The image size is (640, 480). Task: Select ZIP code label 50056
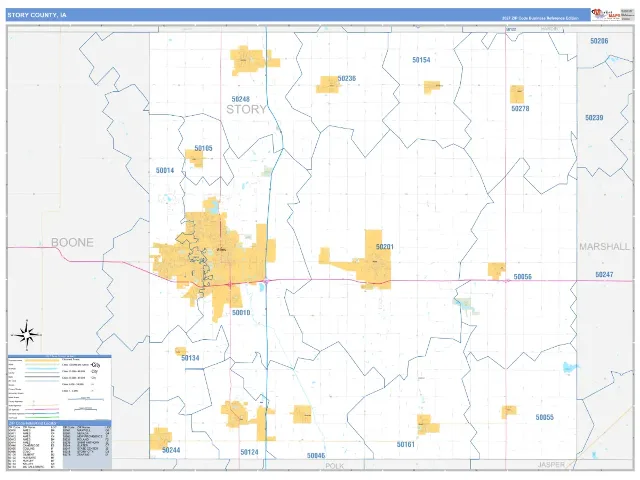(522, 277)
